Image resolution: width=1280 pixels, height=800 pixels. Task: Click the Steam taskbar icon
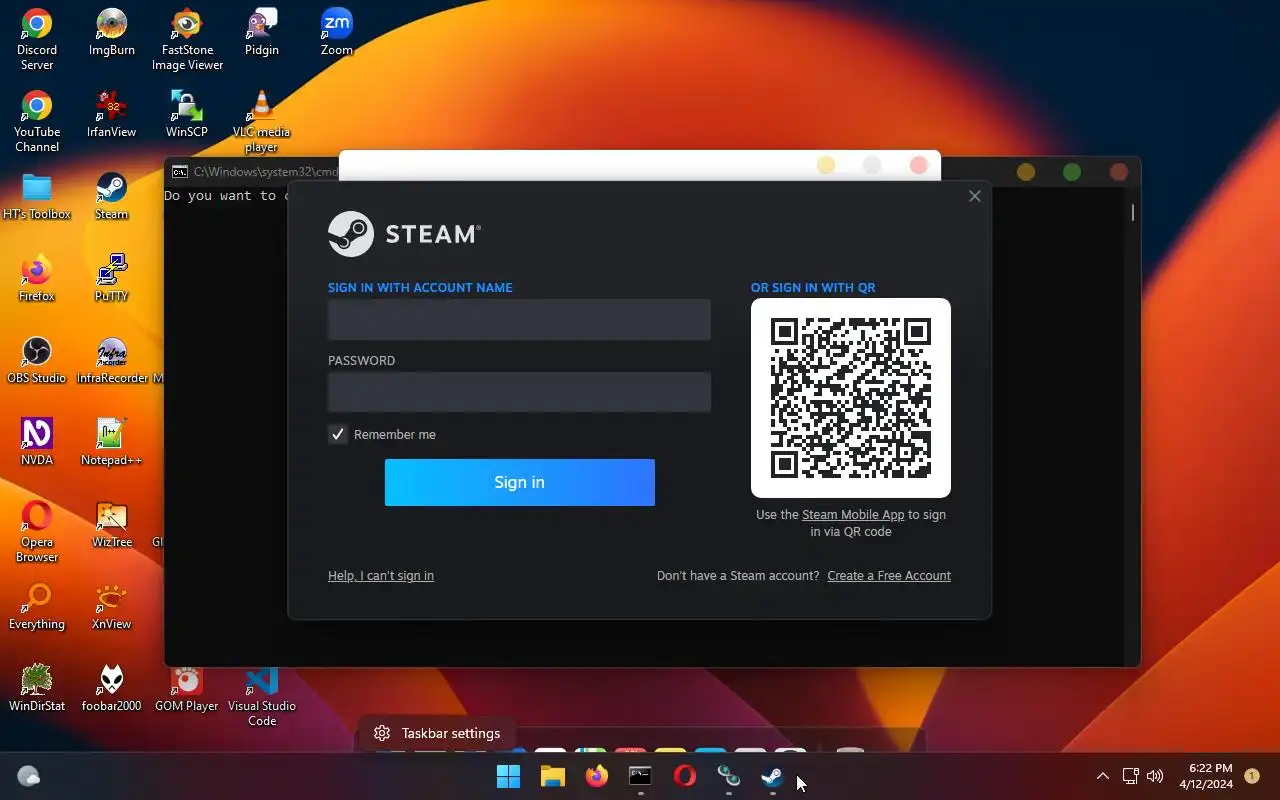773,776
